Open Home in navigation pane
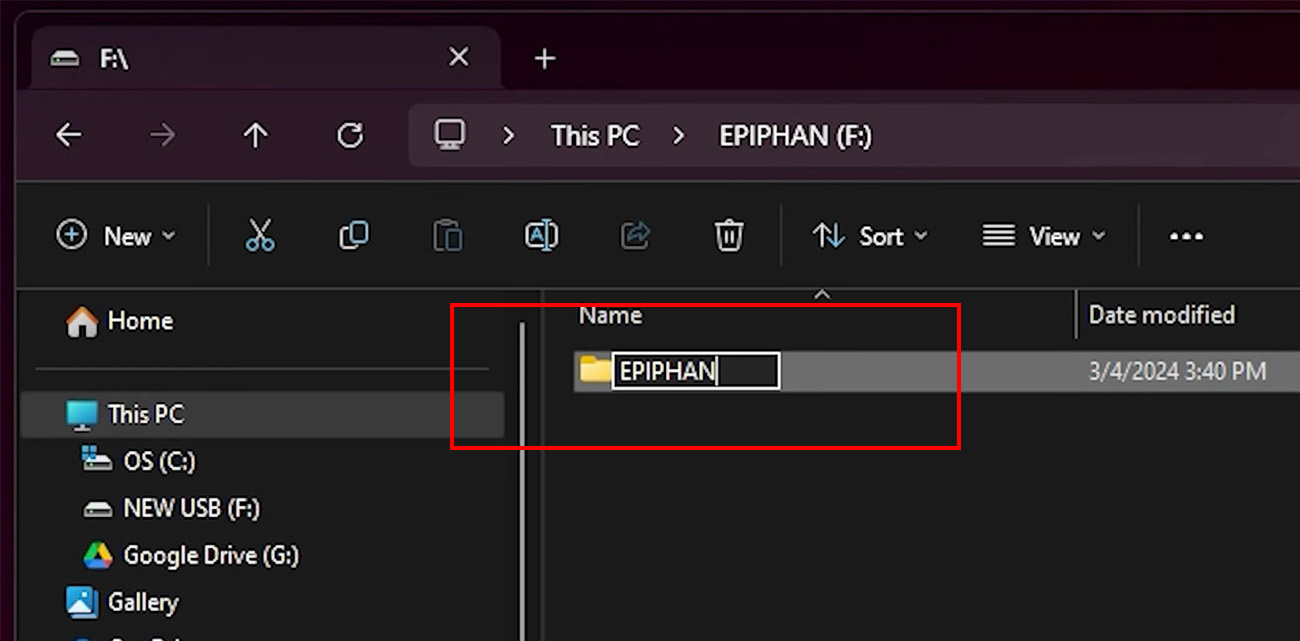This screenshot has width=1300, height=641. tap(119, 321)
